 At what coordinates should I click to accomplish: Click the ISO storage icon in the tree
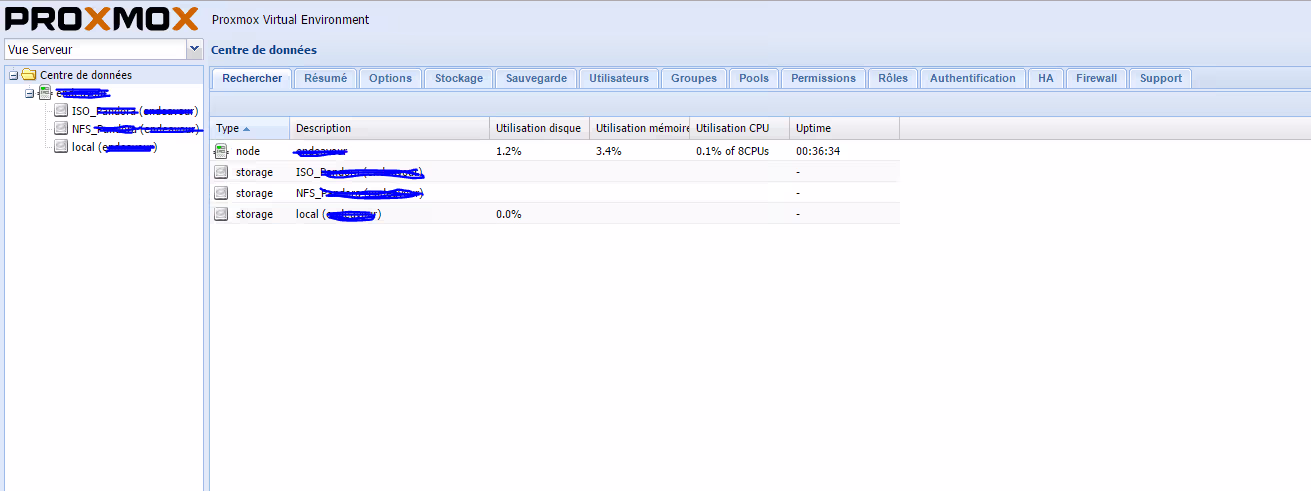point(61,111)
